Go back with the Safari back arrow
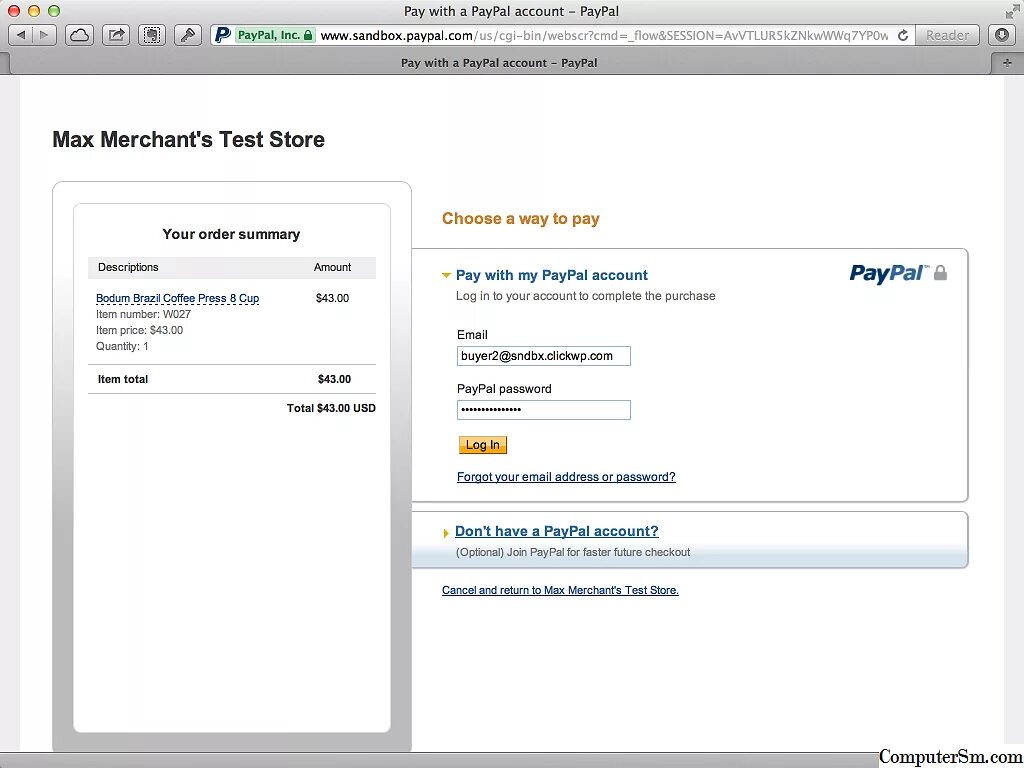1024x768 pixels. coord(20,35)
